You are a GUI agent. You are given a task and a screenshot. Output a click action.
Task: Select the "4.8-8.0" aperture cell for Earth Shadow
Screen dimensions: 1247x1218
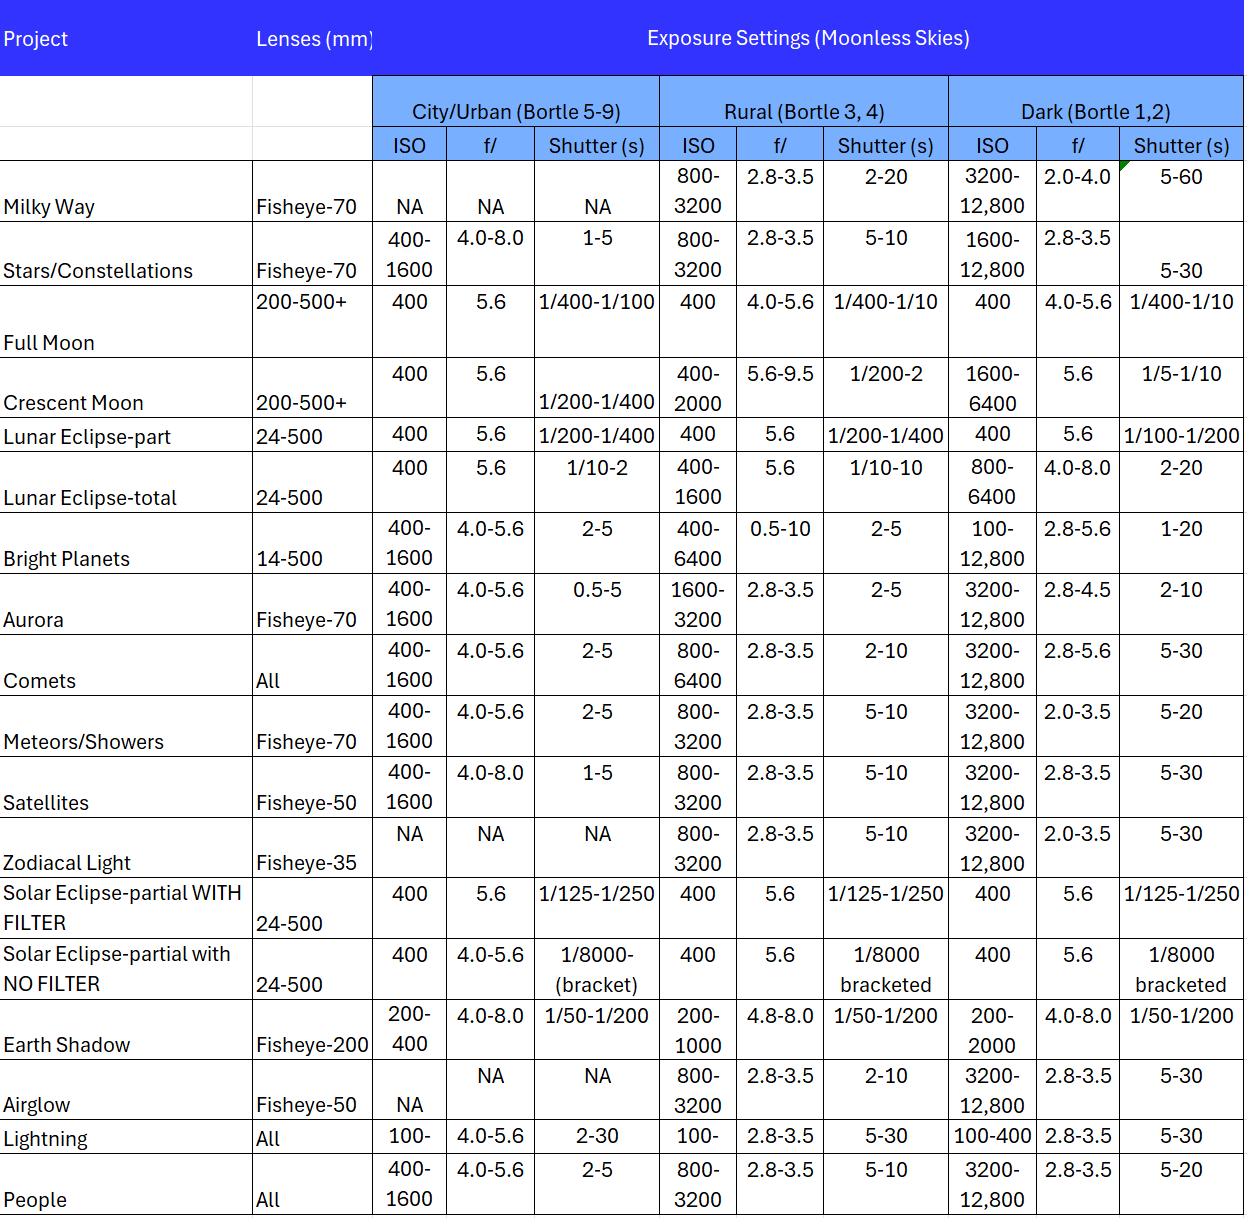pos(780,1016)
